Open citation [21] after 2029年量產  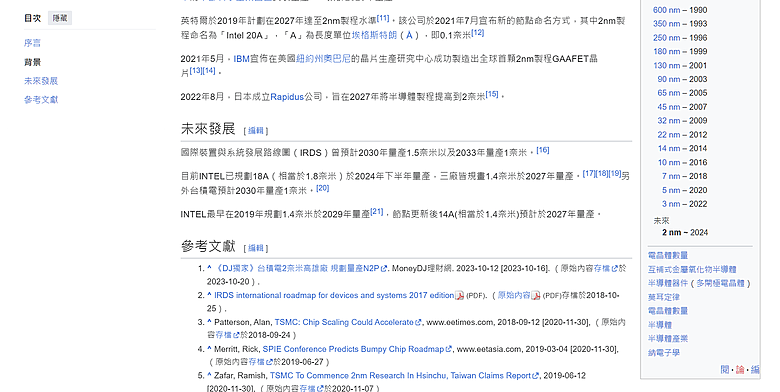click(377, 211)
